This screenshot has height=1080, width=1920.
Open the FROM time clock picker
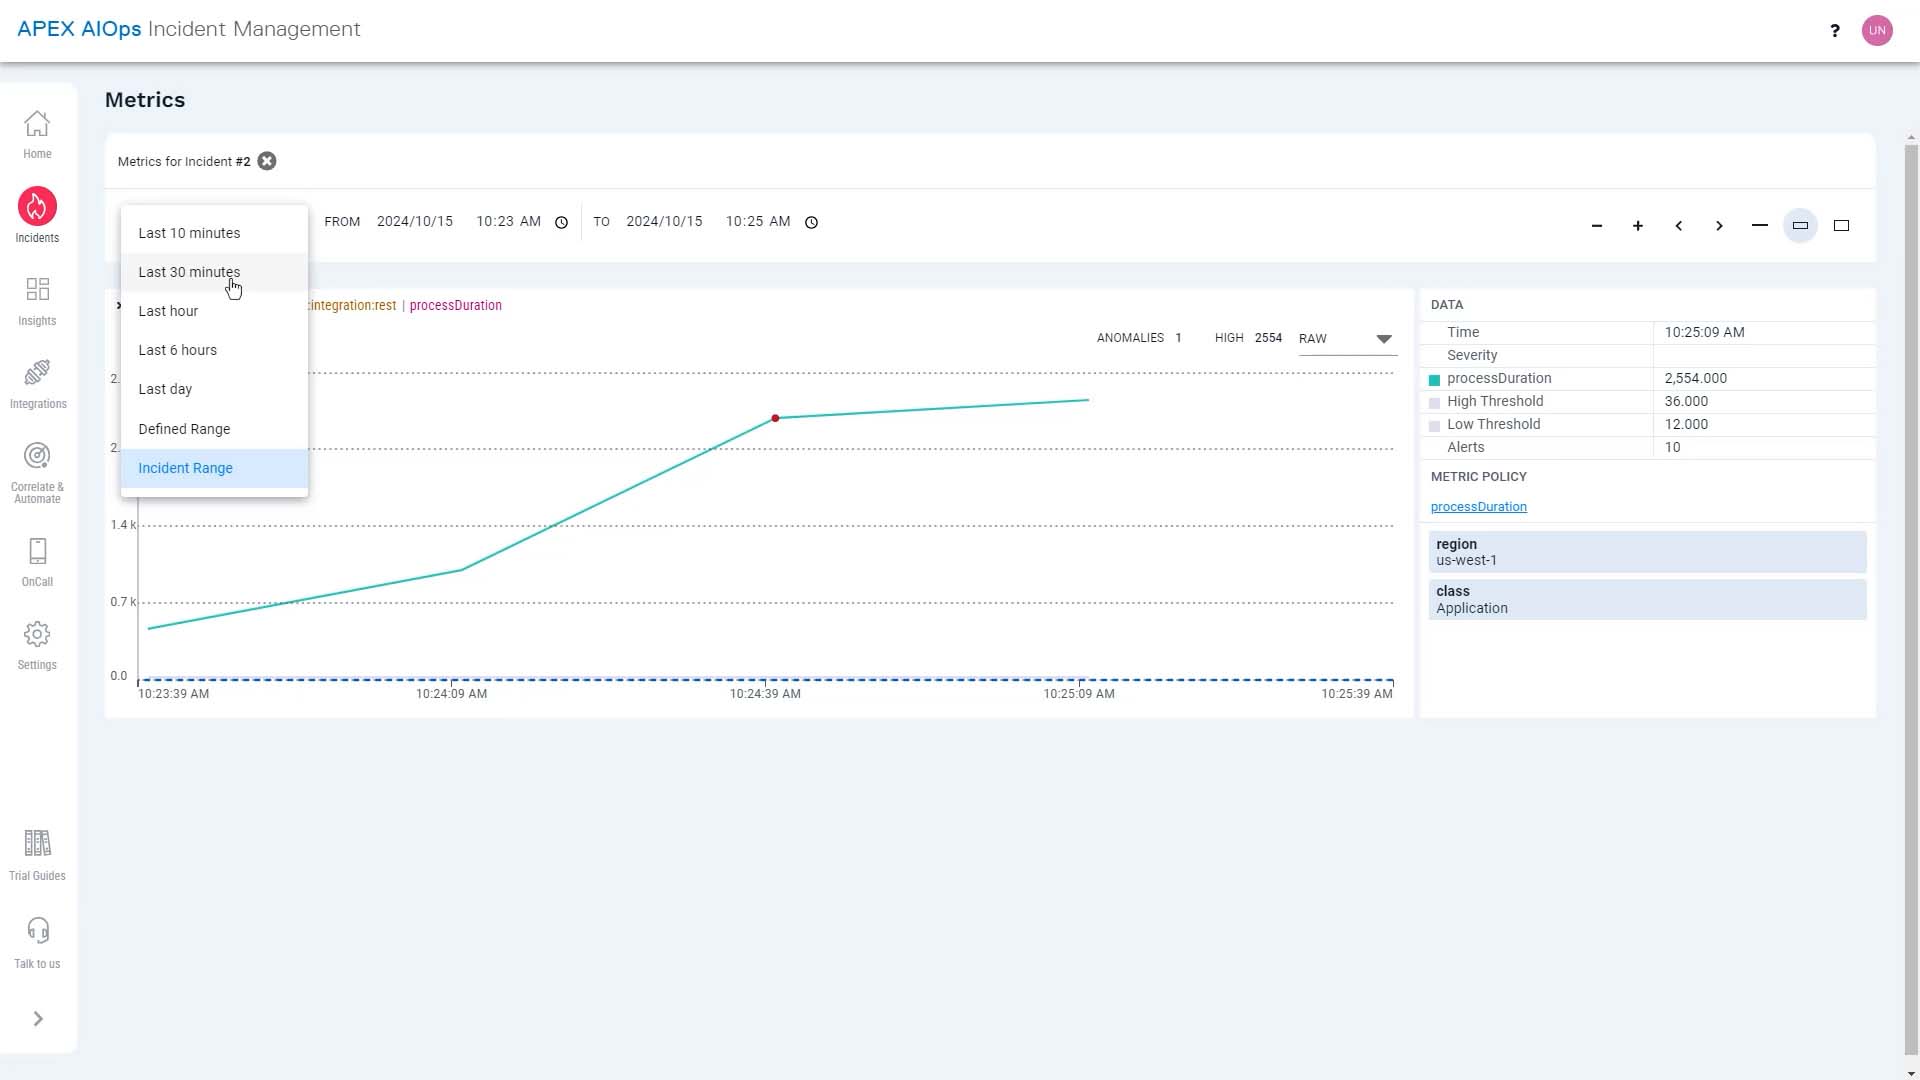coord(562,222)
